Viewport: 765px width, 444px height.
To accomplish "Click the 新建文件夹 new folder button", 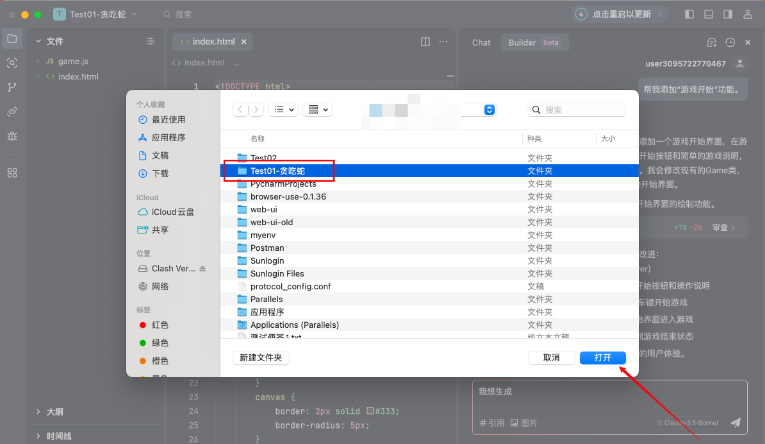I will pyautogui.click(x=261, y=357).
